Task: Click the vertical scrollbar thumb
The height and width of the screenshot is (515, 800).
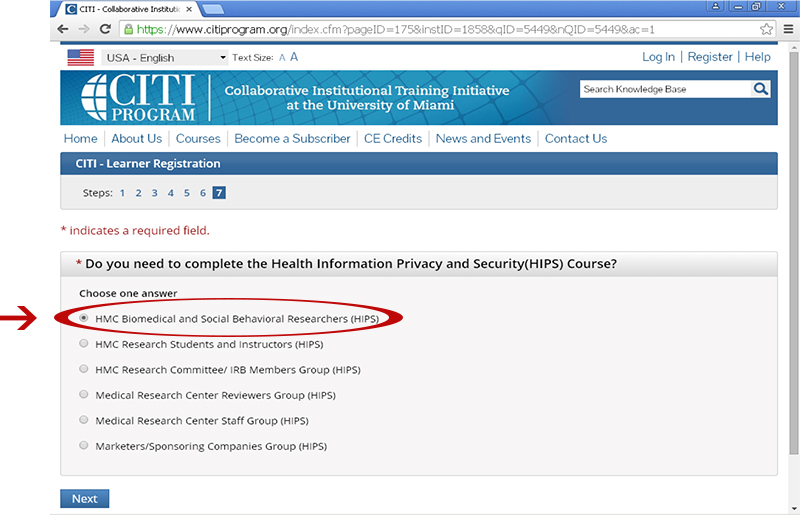Action: coord(793,252)
